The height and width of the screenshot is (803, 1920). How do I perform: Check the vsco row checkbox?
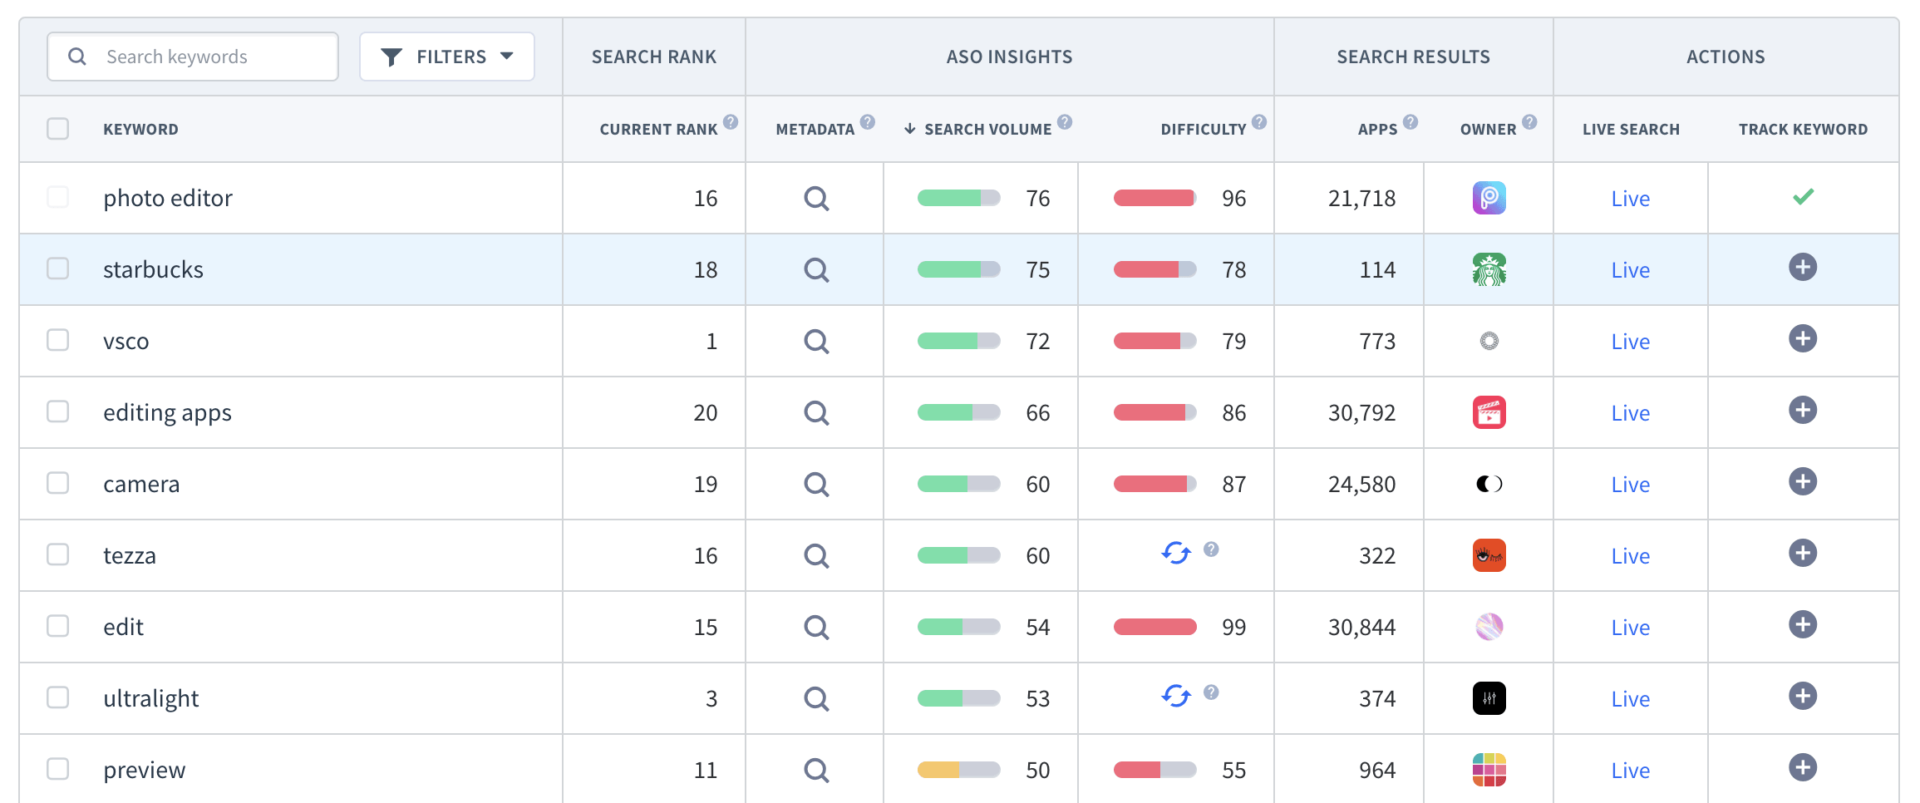tap(58, 340)
